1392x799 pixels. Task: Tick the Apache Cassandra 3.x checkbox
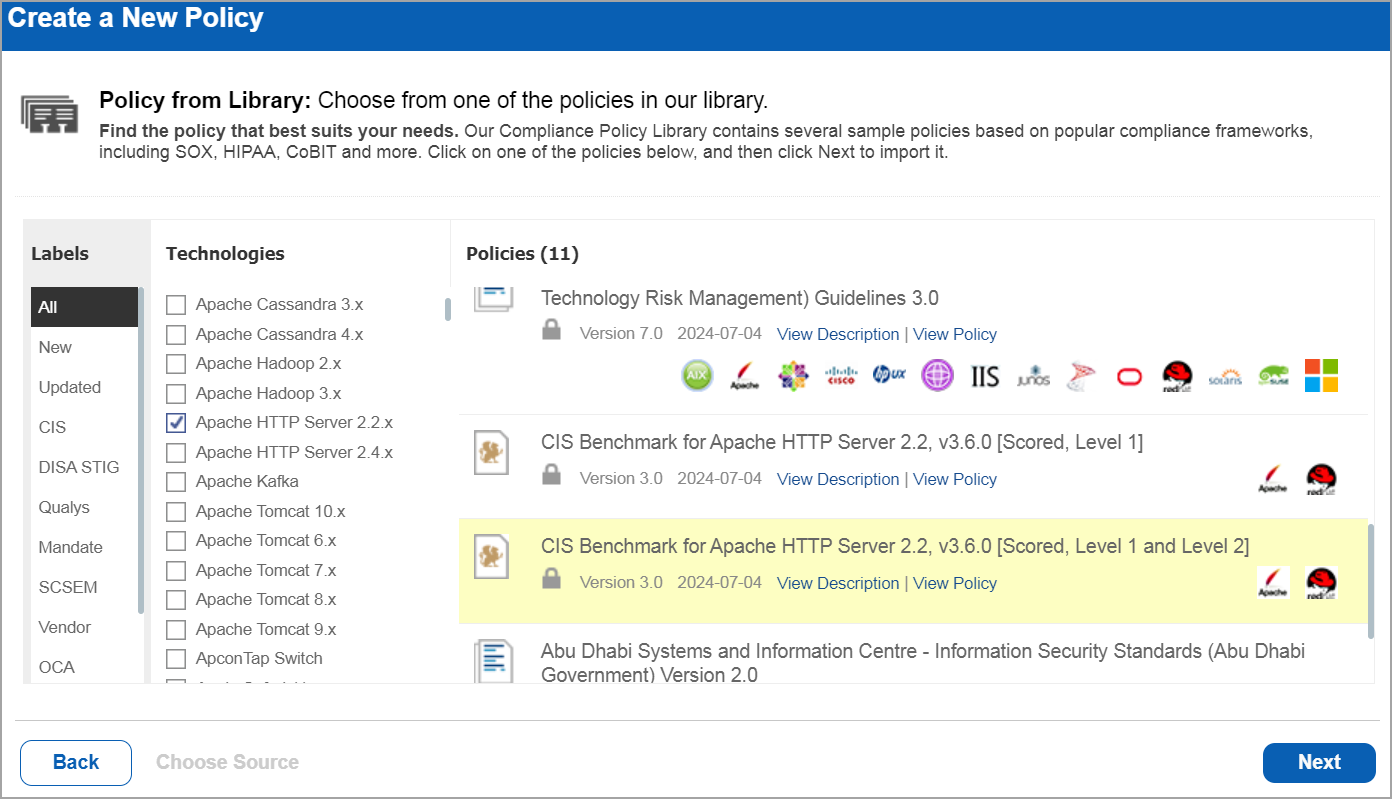[176, 305]
